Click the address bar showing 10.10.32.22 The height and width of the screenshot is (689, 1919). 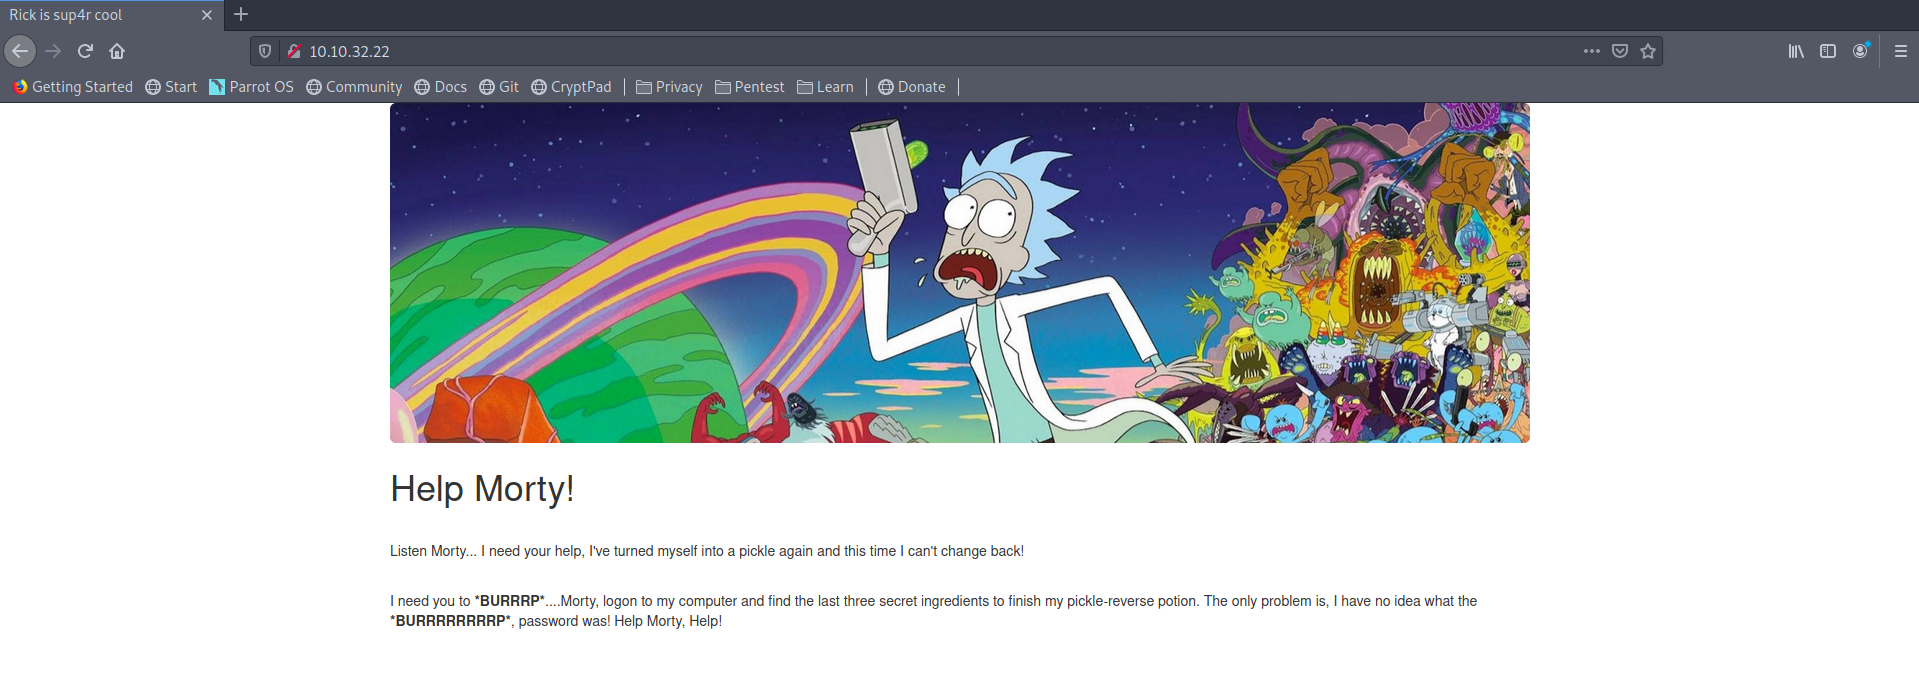pos(900,51)
